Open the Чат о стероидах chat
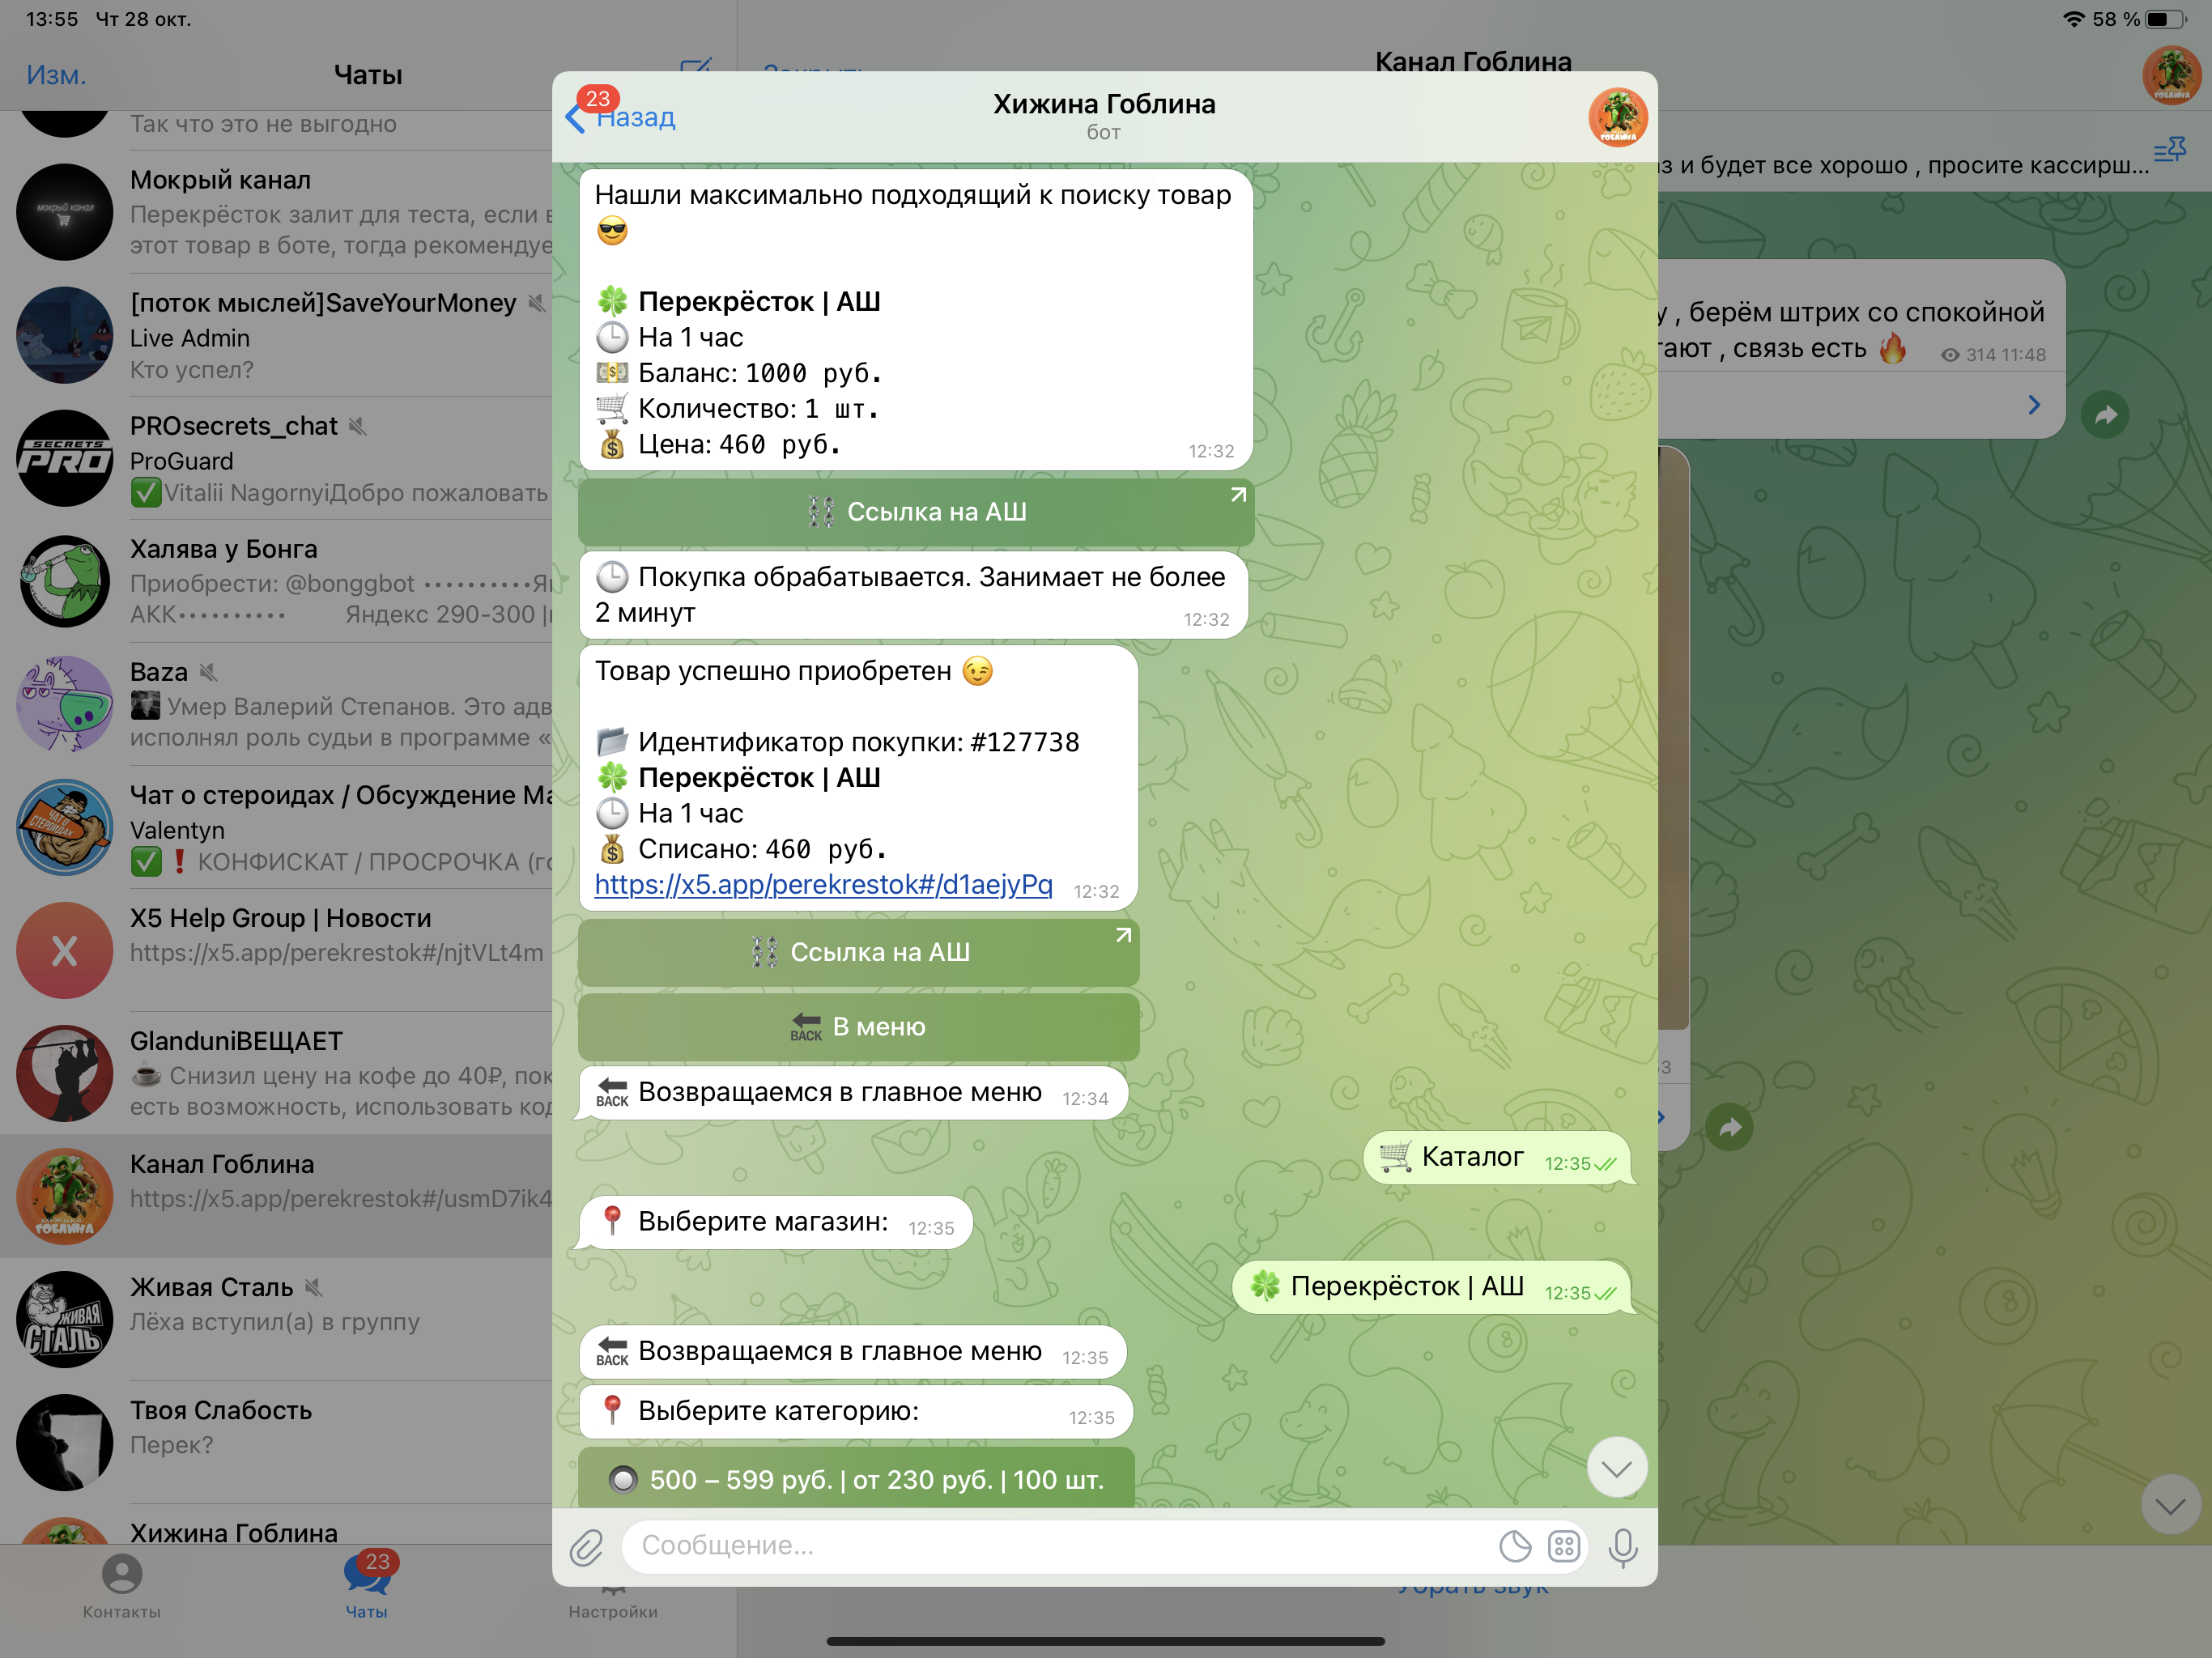 [276, 827]
